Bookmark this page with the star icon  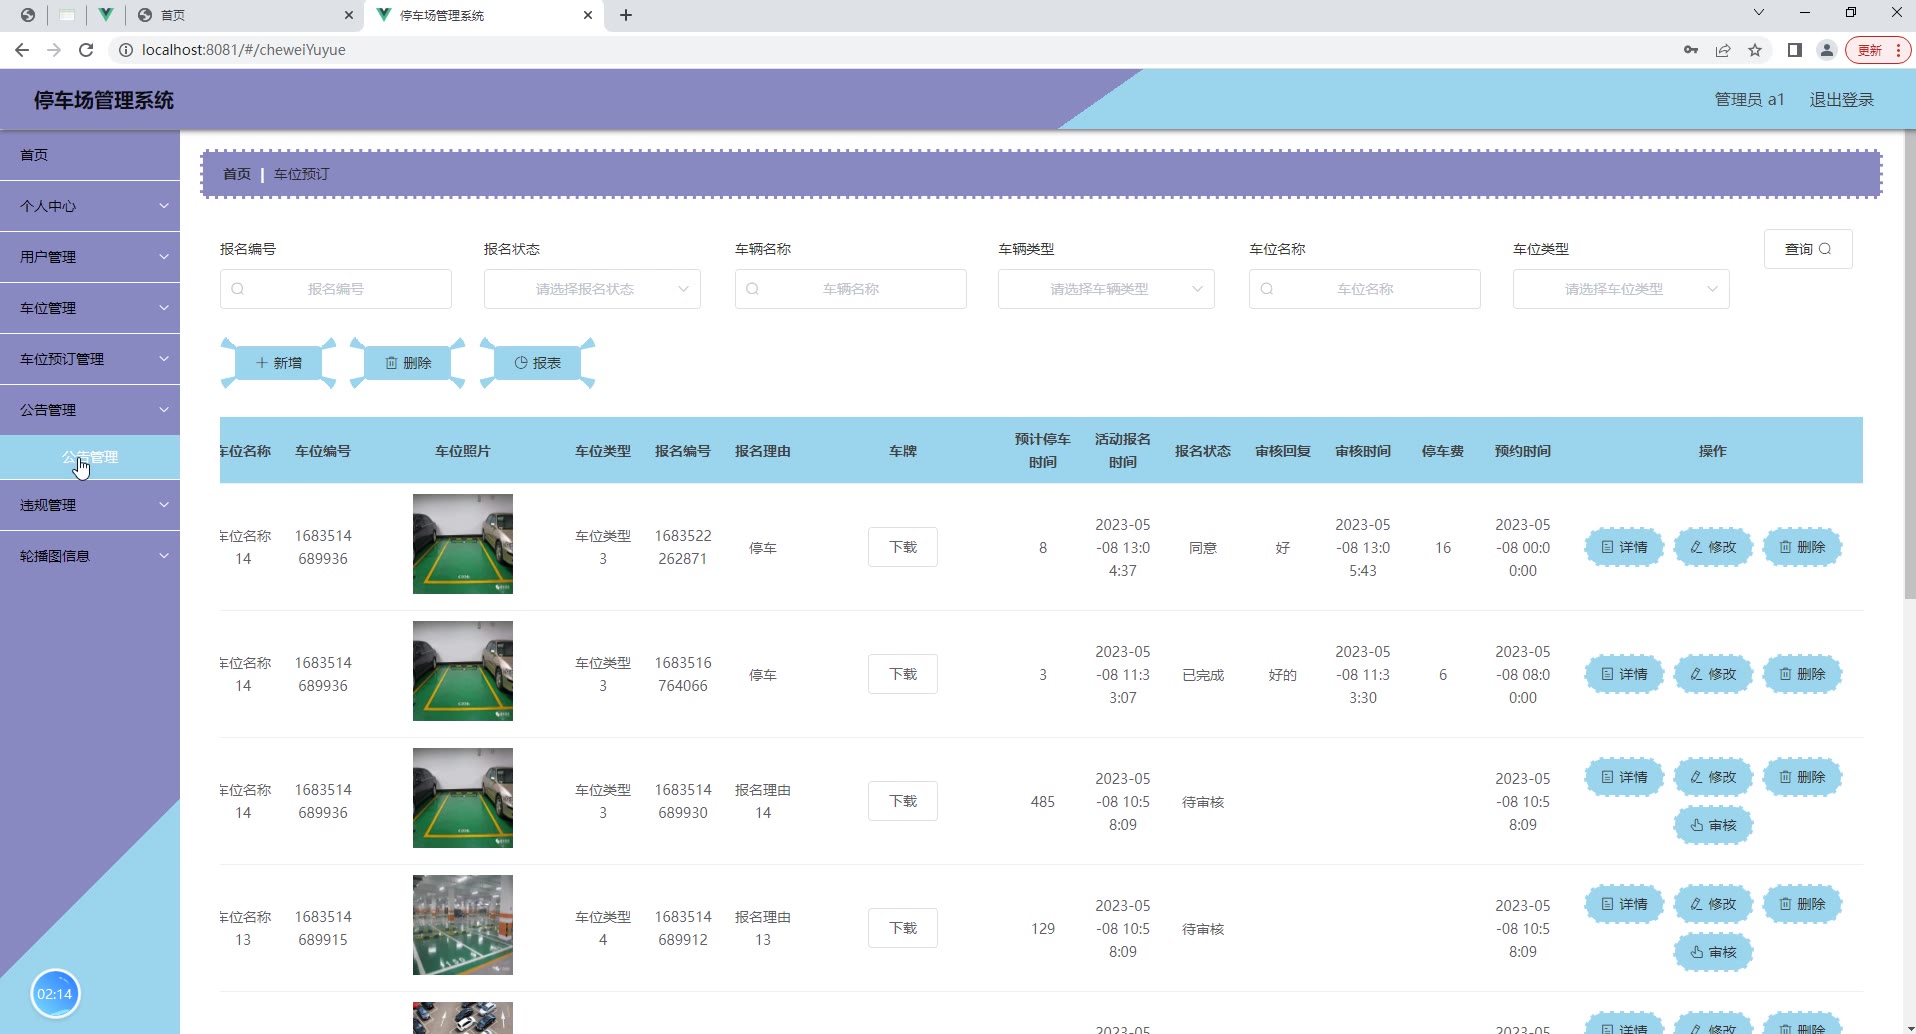tap(1755, 50)
